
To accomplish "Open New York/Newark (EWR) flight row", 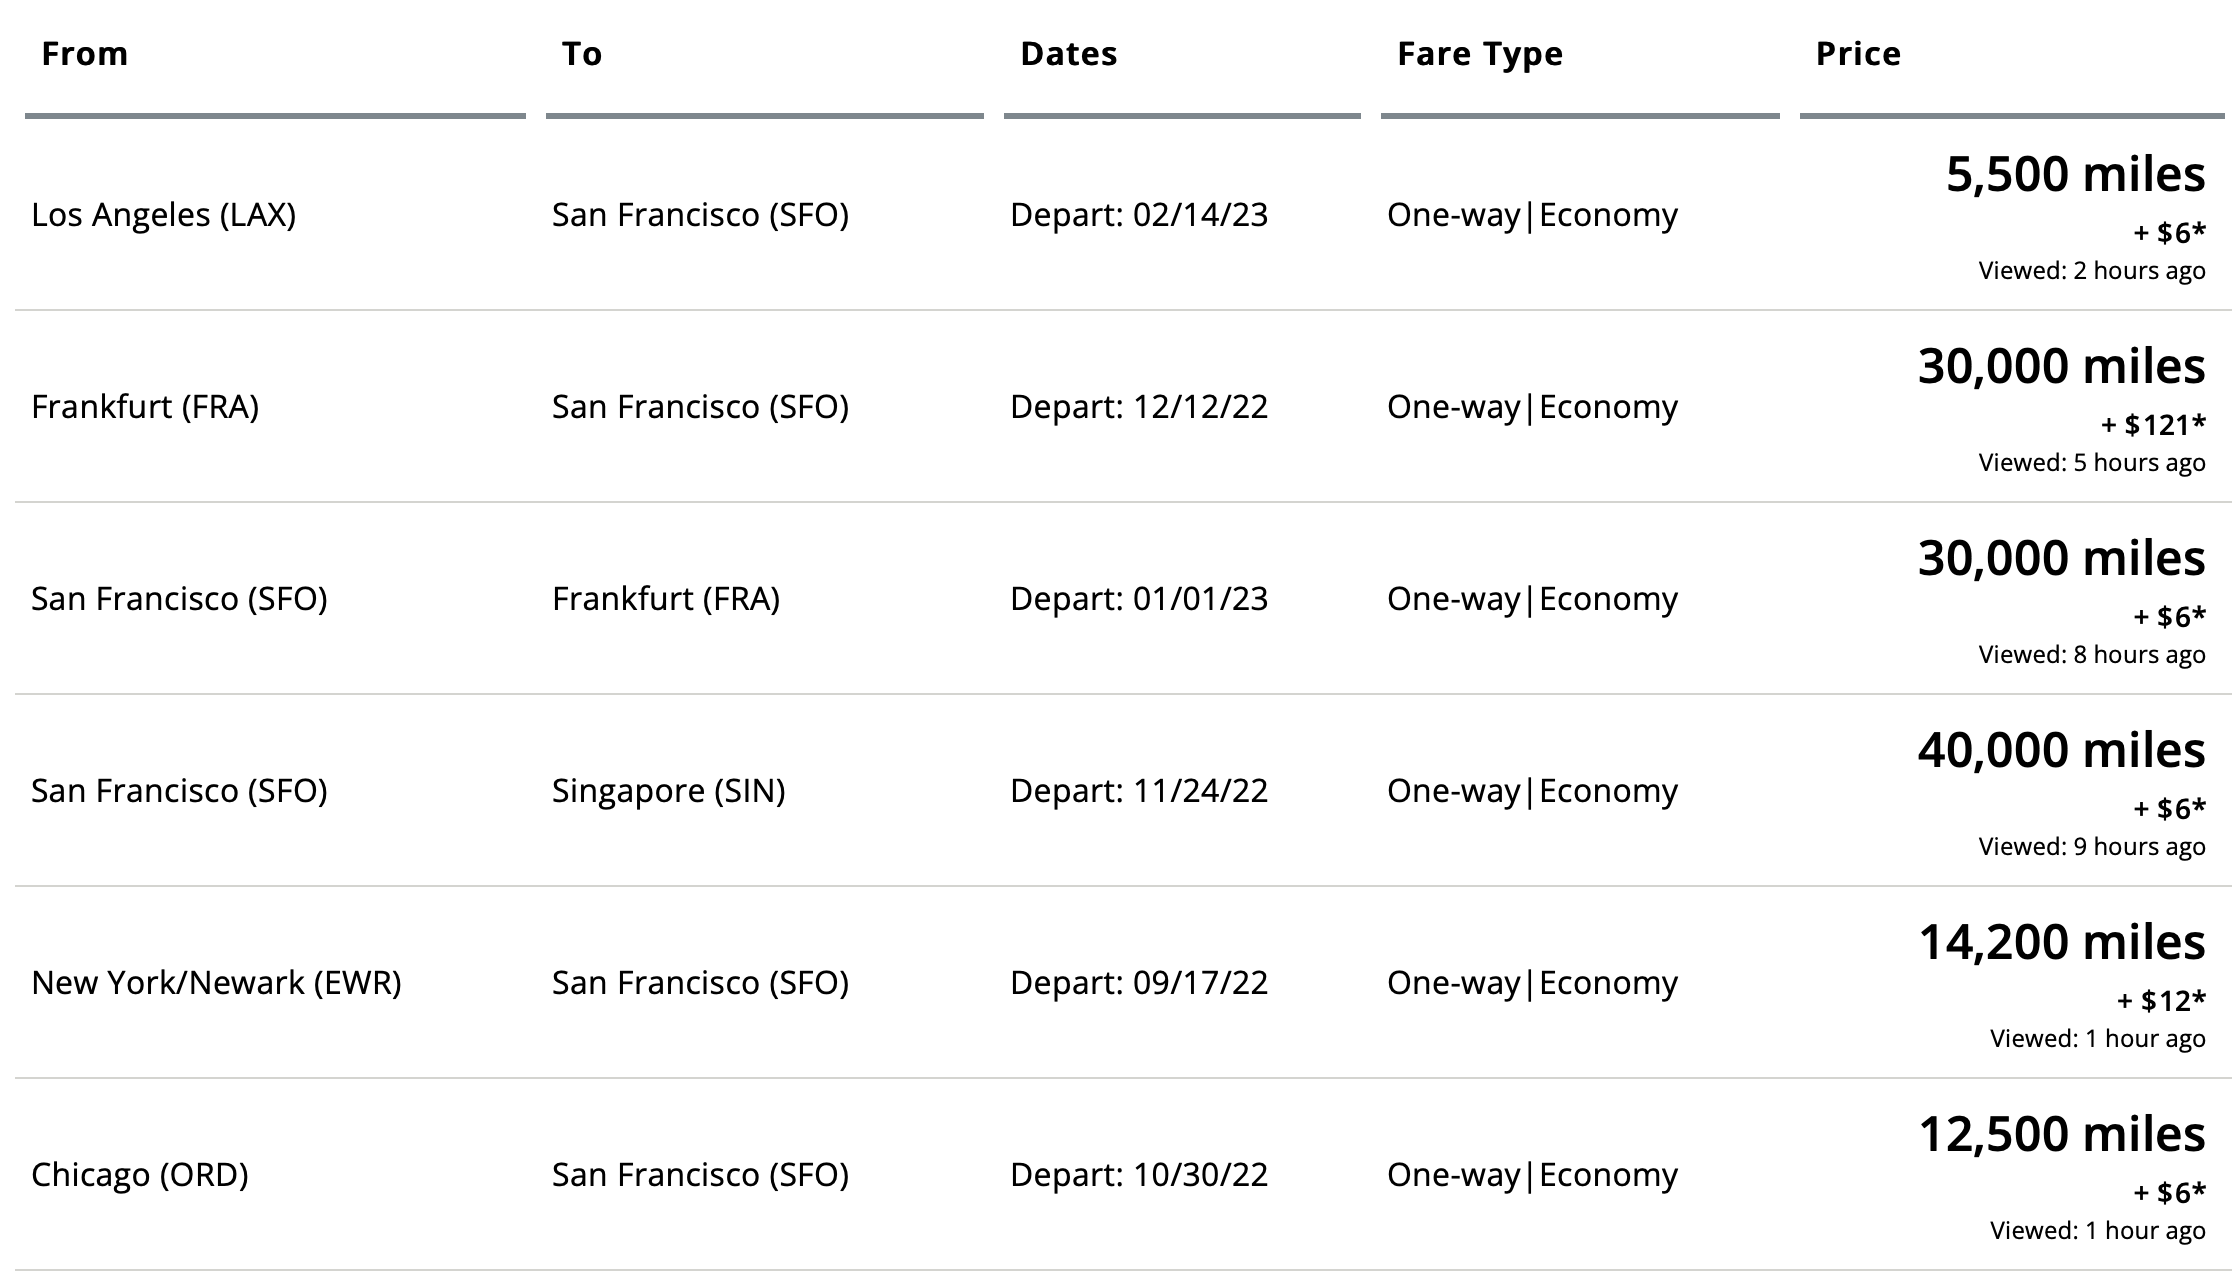I will tap(1123, 983).
